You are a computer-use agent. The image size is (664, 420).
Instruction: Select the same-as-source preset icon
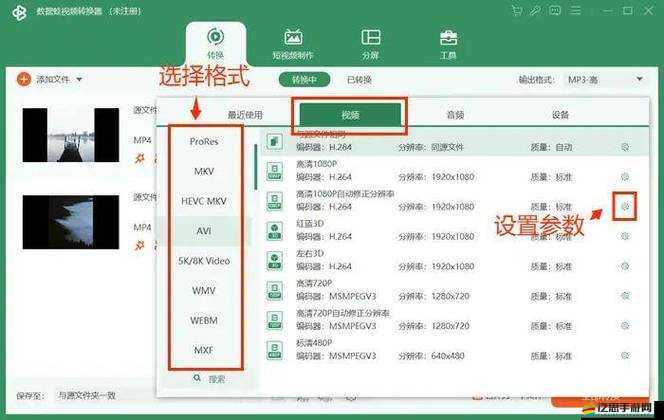pyautogui.click(x=275, y=142)
